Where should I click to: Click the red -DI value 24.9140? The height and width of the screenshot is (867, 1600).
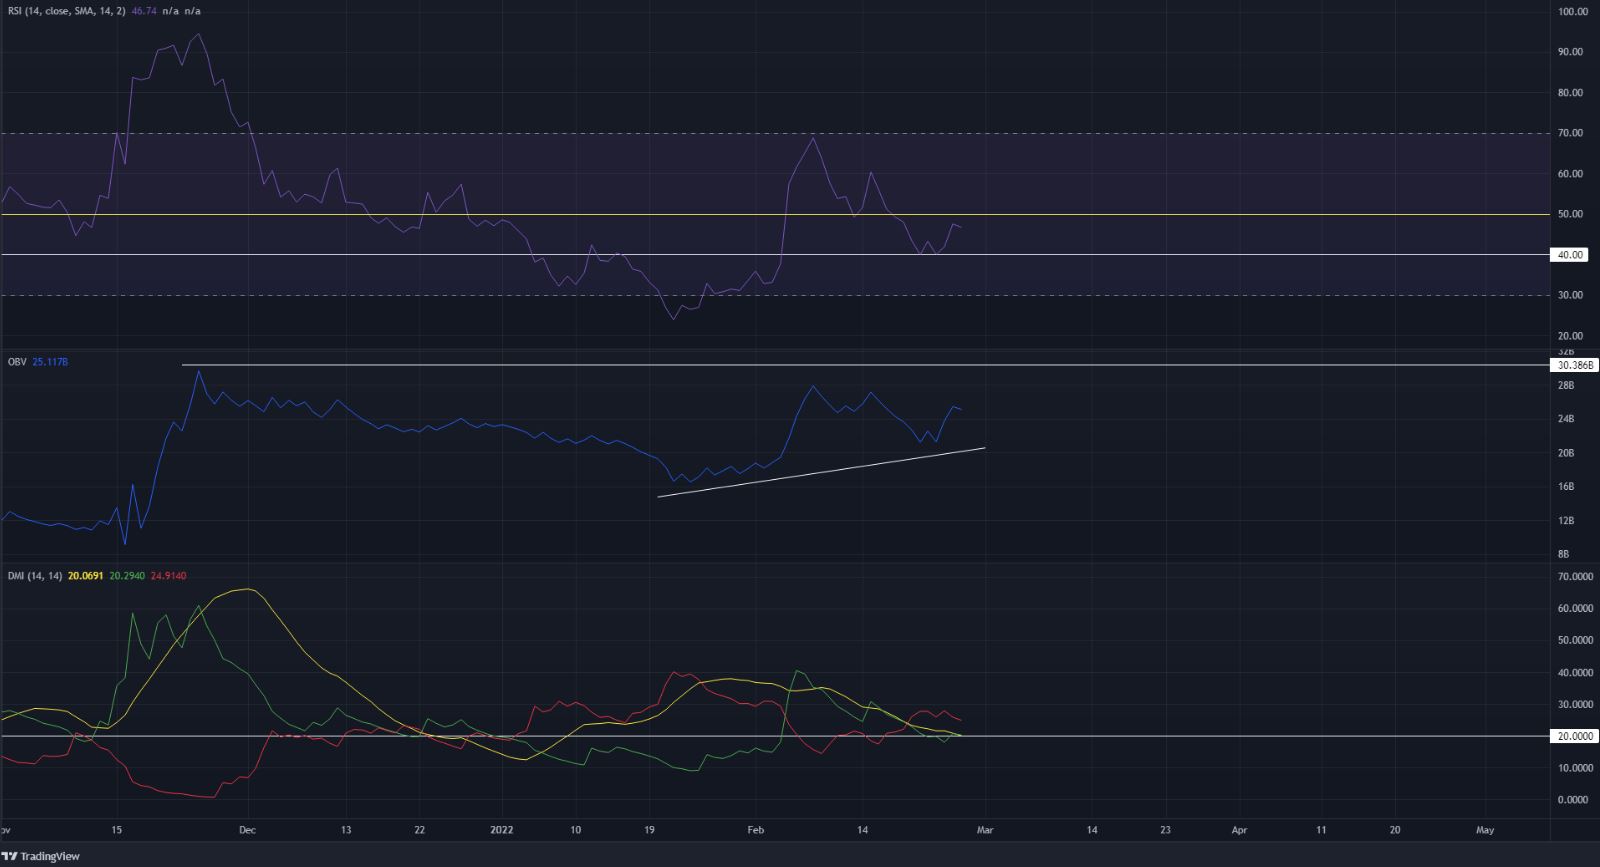pos(166,576)
